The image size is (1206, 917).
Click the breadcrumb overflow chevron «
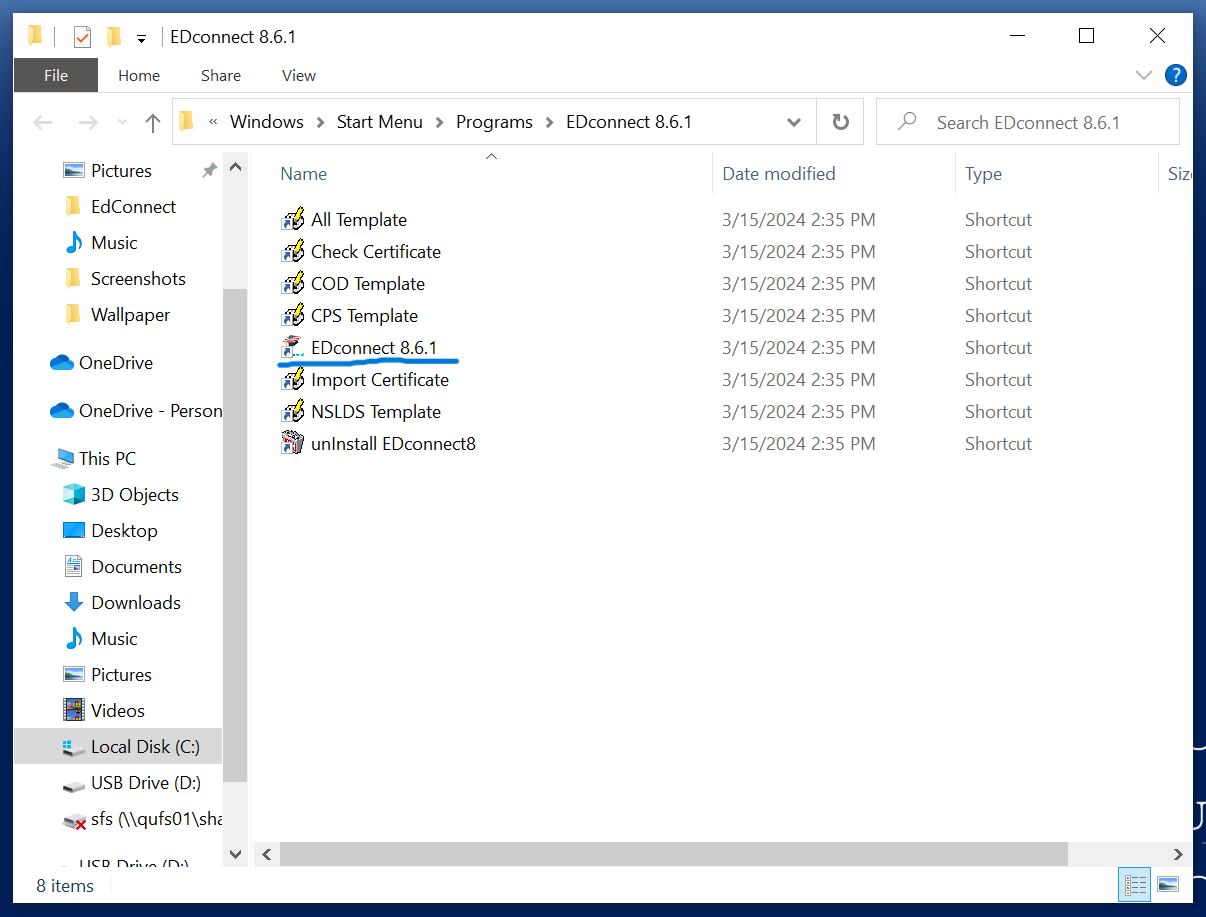pos(213,122)
